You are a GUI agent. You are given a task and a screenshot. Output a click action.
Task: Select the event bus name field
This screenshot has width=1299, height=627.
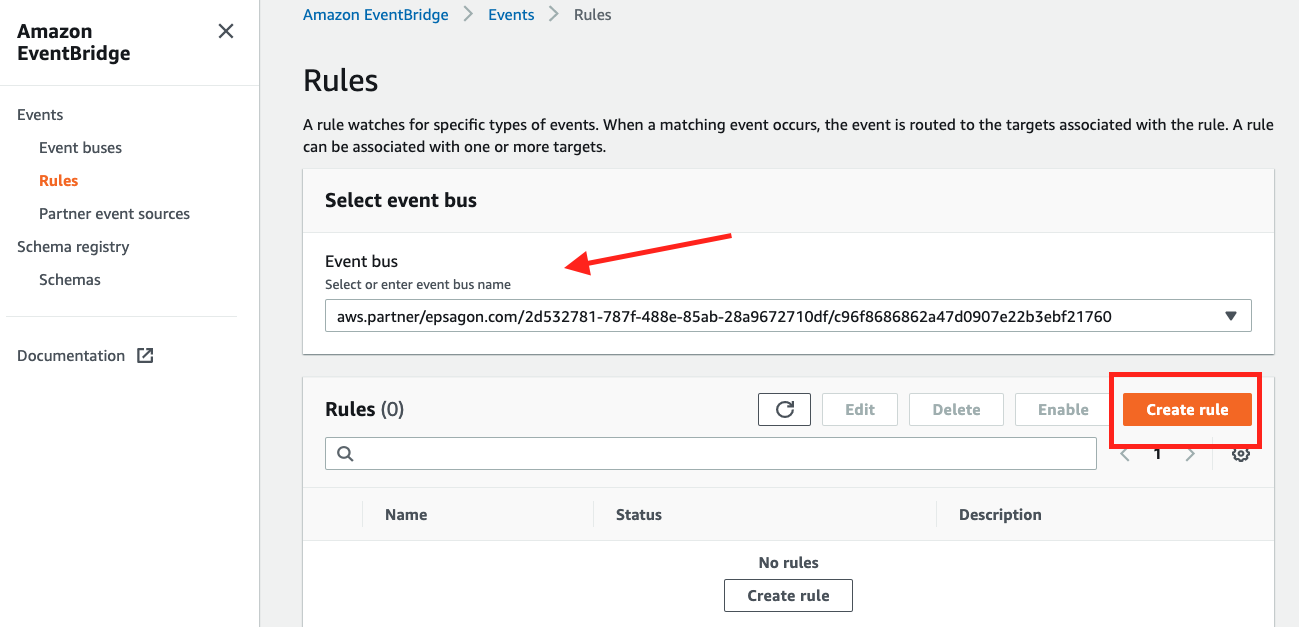pos(788,316)
